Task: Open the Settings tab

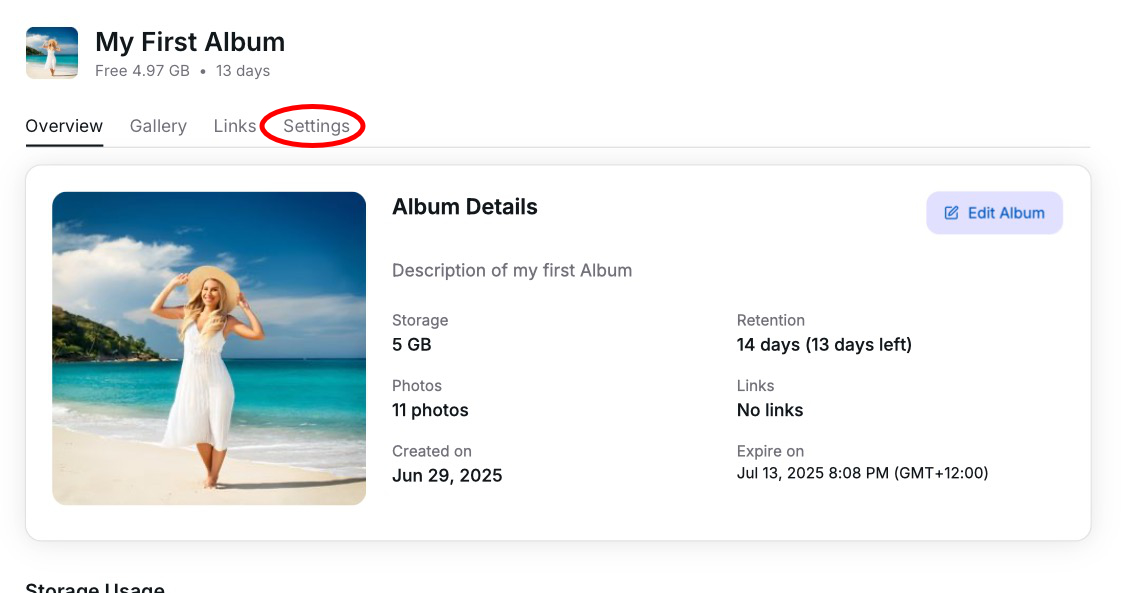Action: [x=316, y=126]
